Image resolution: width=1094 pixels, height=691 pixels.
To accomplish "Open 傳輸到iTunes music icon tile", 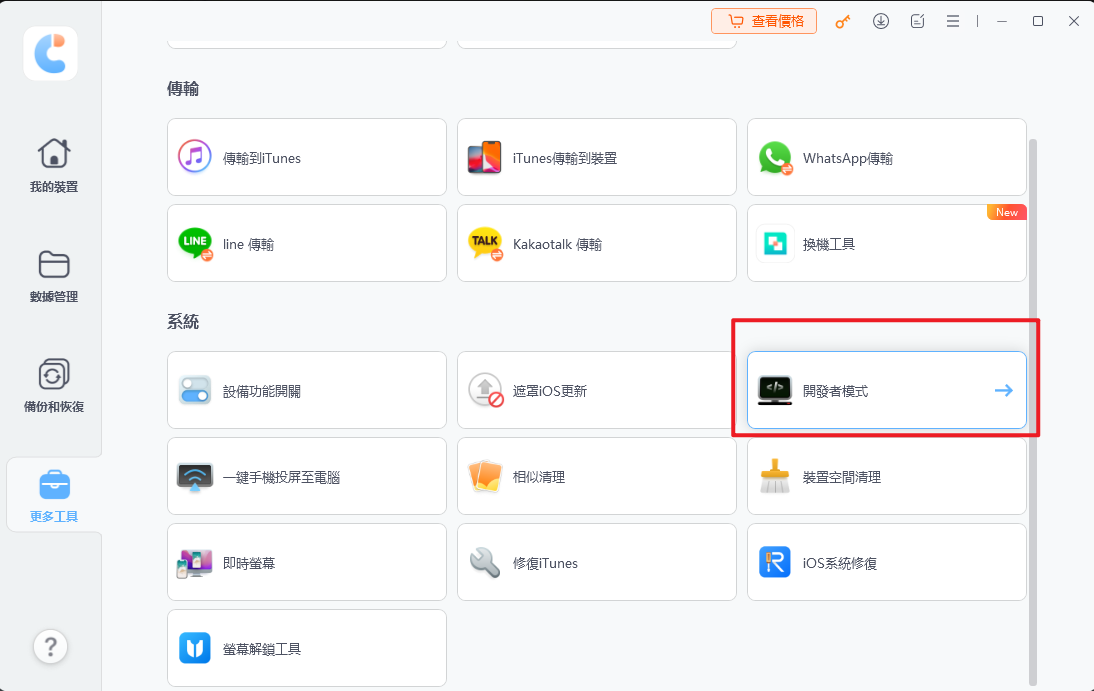I will [x=306, y=158].
